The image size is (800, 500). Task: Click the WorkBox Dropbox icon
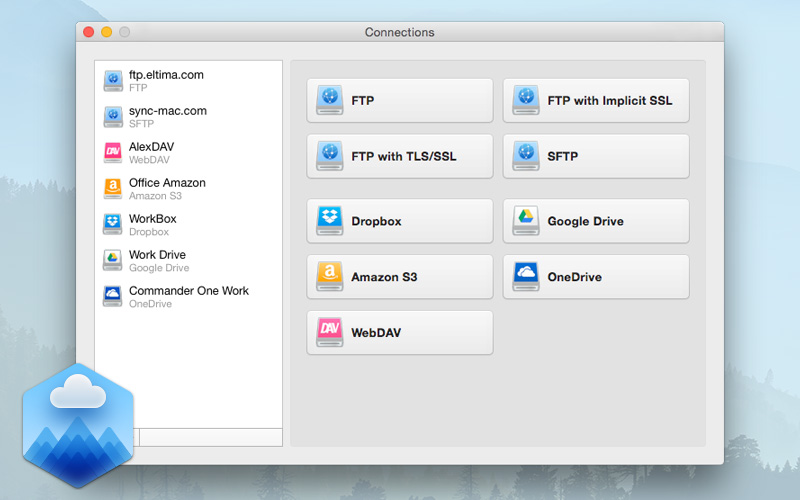(x=113, y=224)
